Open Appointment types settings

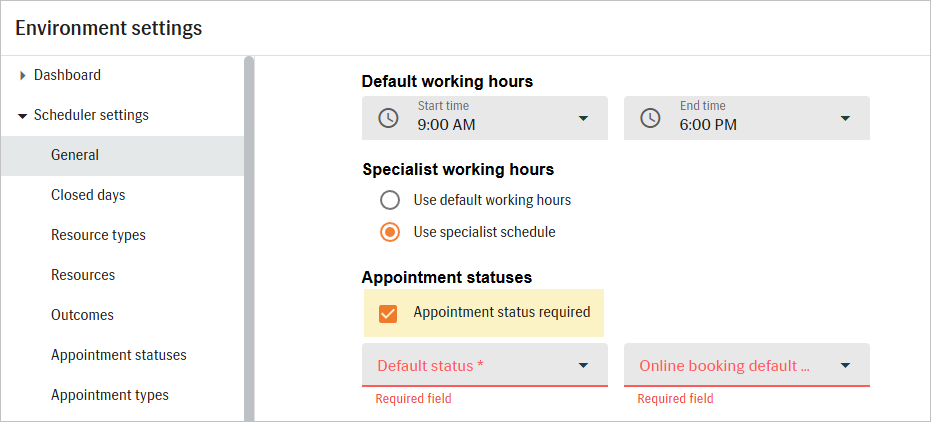[109, 395]
